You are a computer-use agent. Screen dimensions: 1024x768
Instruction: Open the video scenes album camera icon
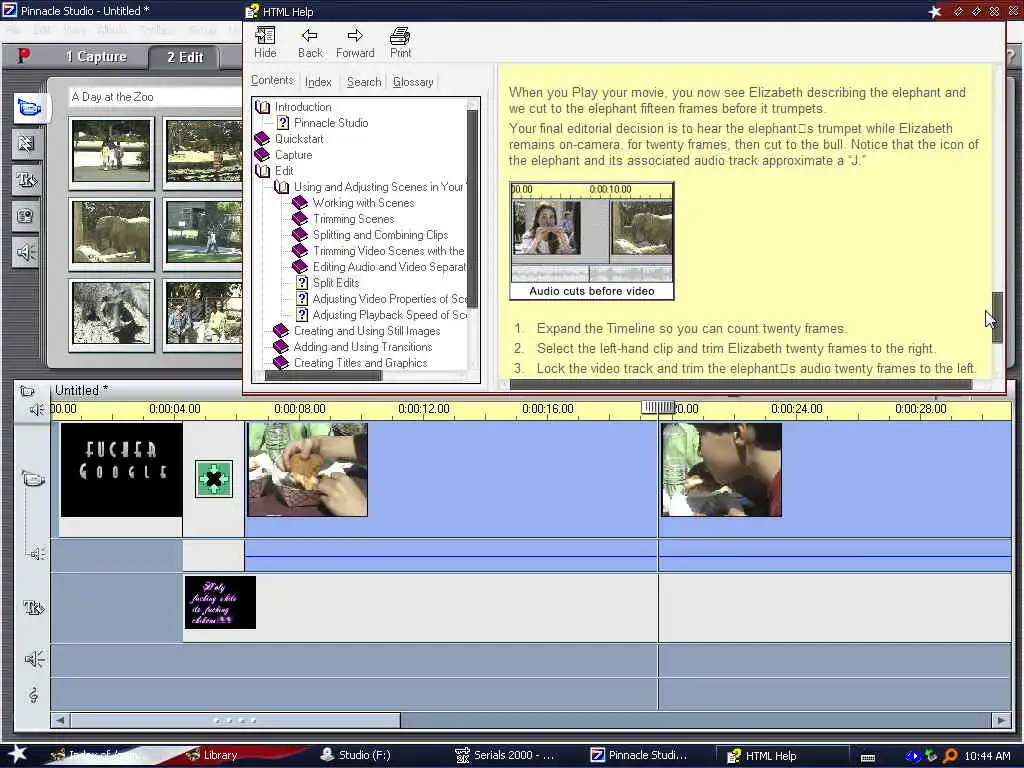[29, 107]
